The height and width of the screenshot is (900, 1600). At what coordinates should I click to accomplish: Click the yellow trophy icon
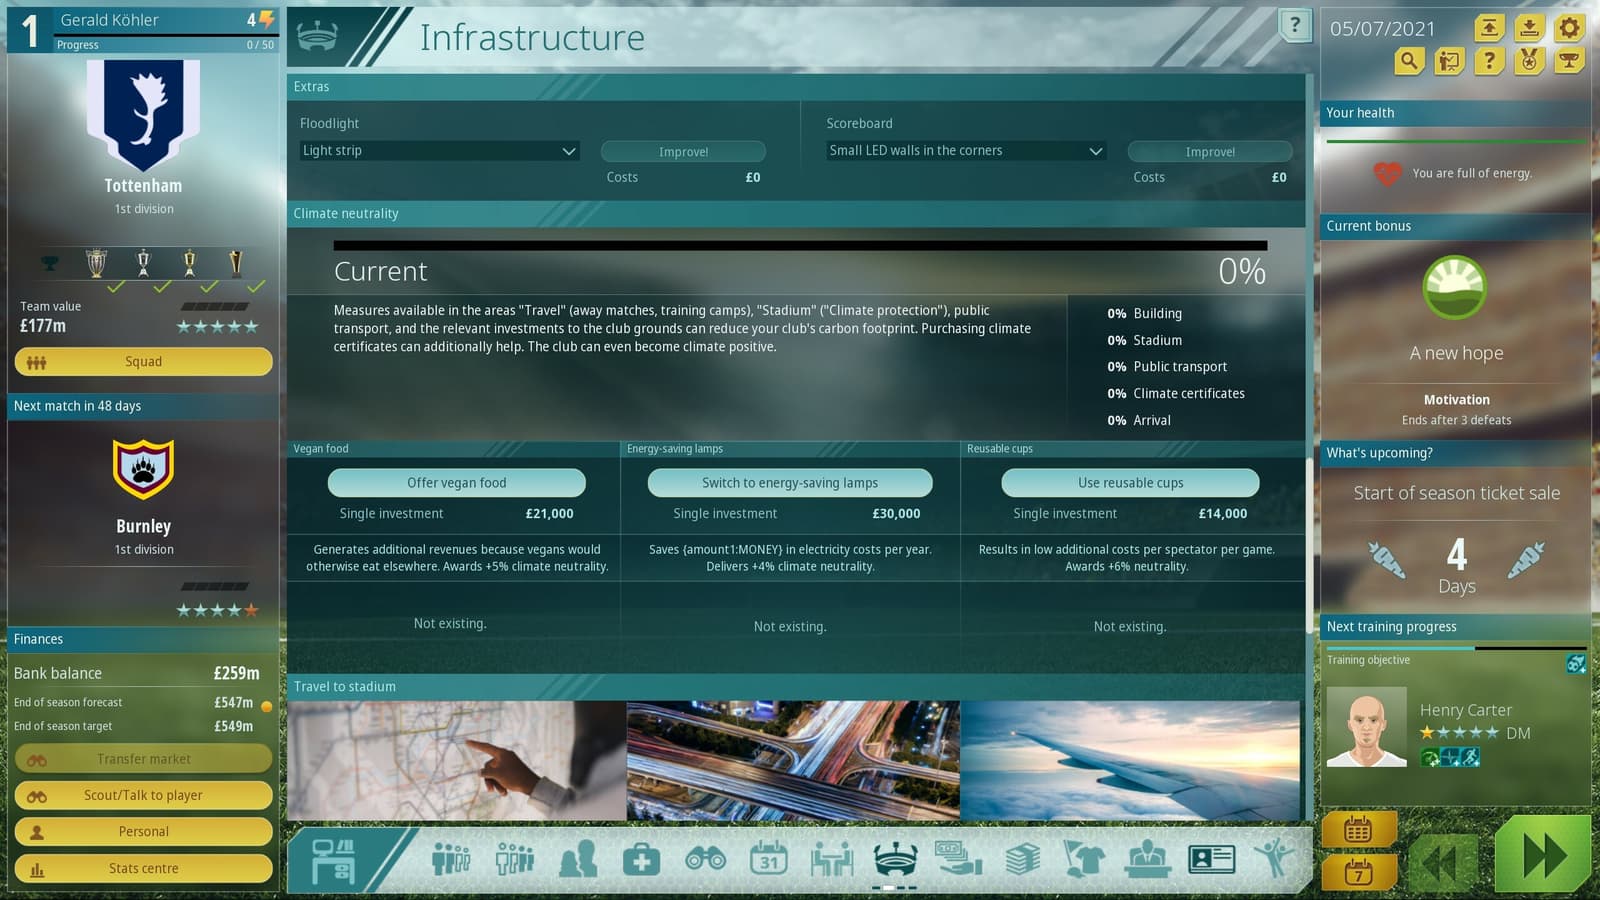[x=1569, y=62]
